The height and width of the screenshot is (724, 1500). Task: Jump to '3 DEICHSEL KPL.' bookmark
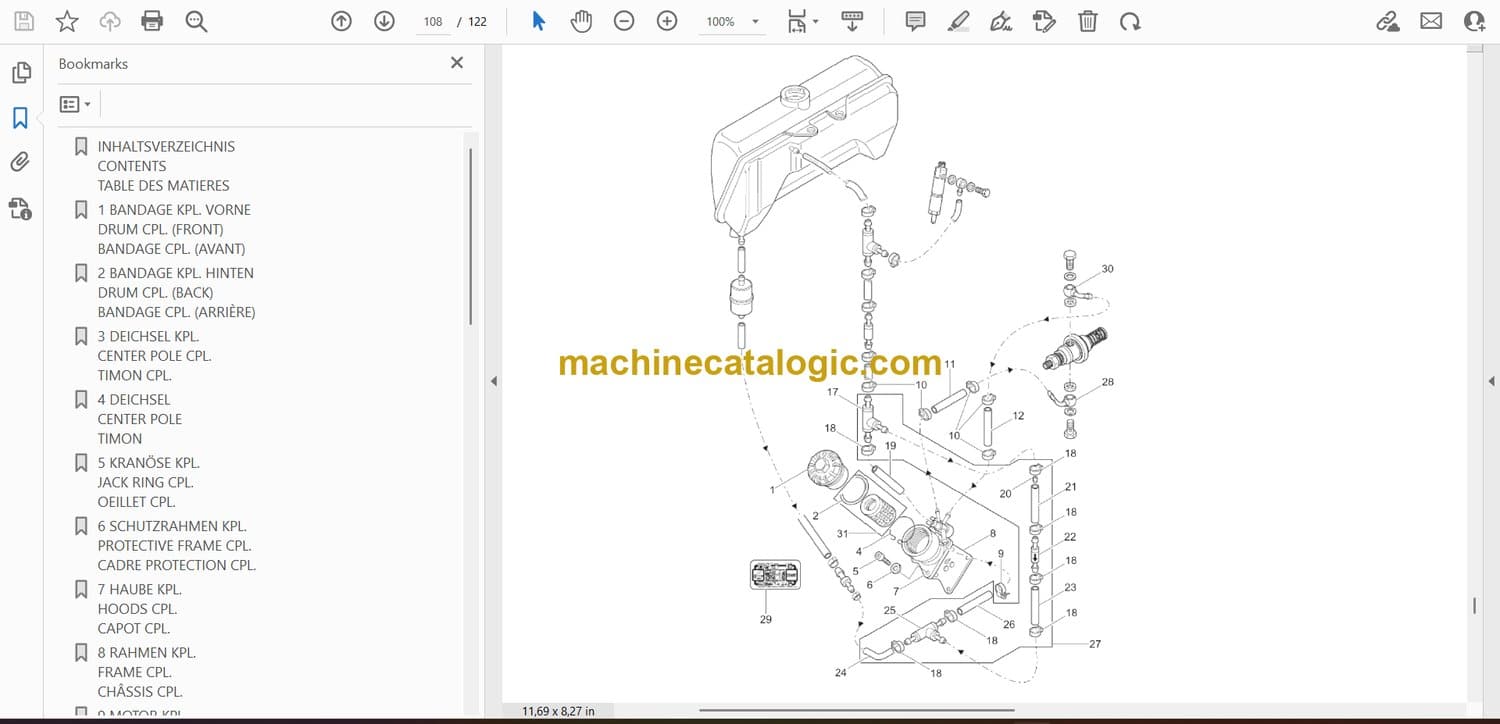pyautogui.click(x=148, y=336)
